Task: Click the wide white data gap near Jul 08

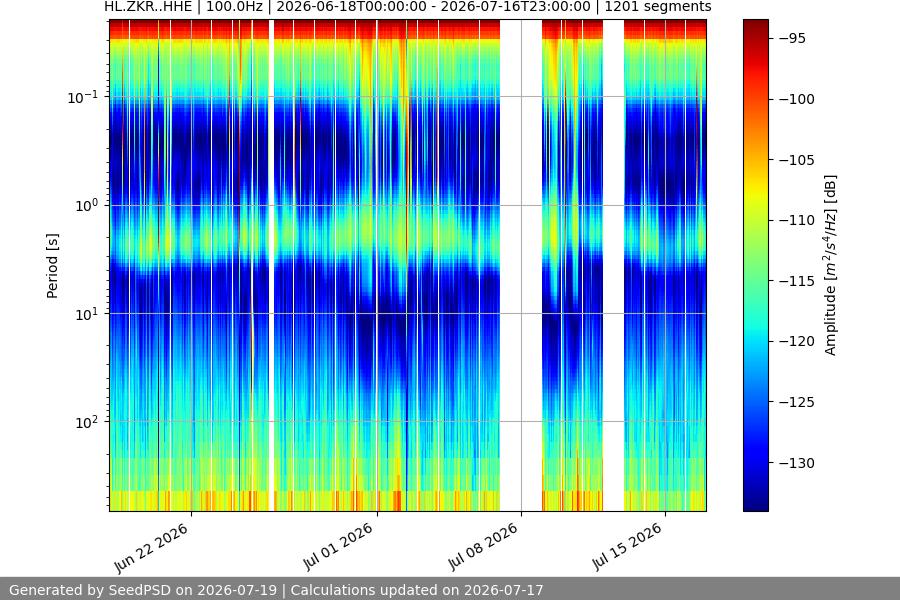Action: [x=521, y=265]
